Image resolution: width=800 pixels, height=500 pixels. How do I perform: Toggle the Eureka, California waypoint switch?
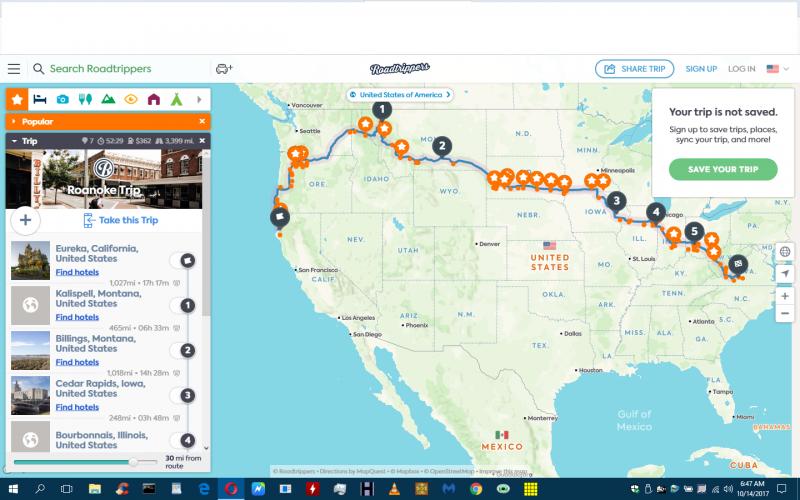(186, 260)
